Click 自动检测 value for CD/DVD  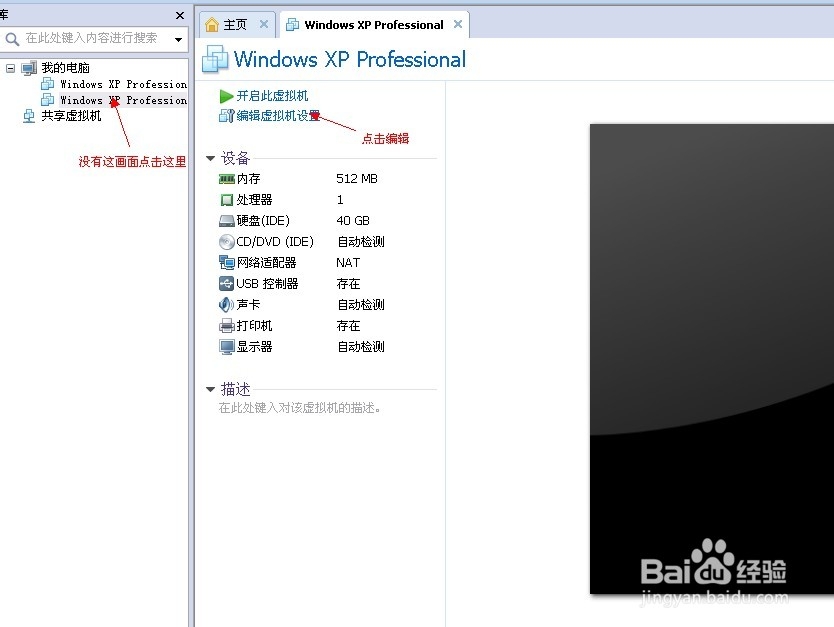(361, 242)
